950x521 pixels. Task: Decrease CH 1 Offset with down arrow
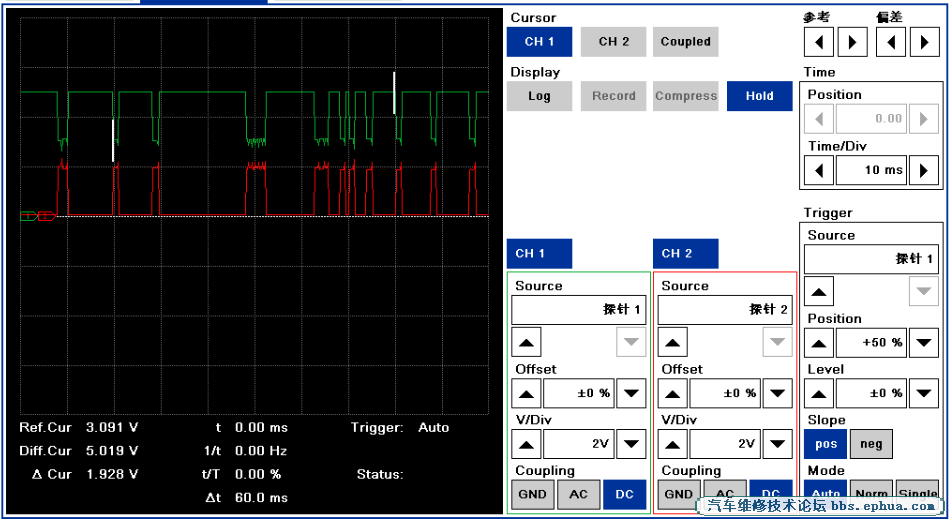(x=631, y=394)
